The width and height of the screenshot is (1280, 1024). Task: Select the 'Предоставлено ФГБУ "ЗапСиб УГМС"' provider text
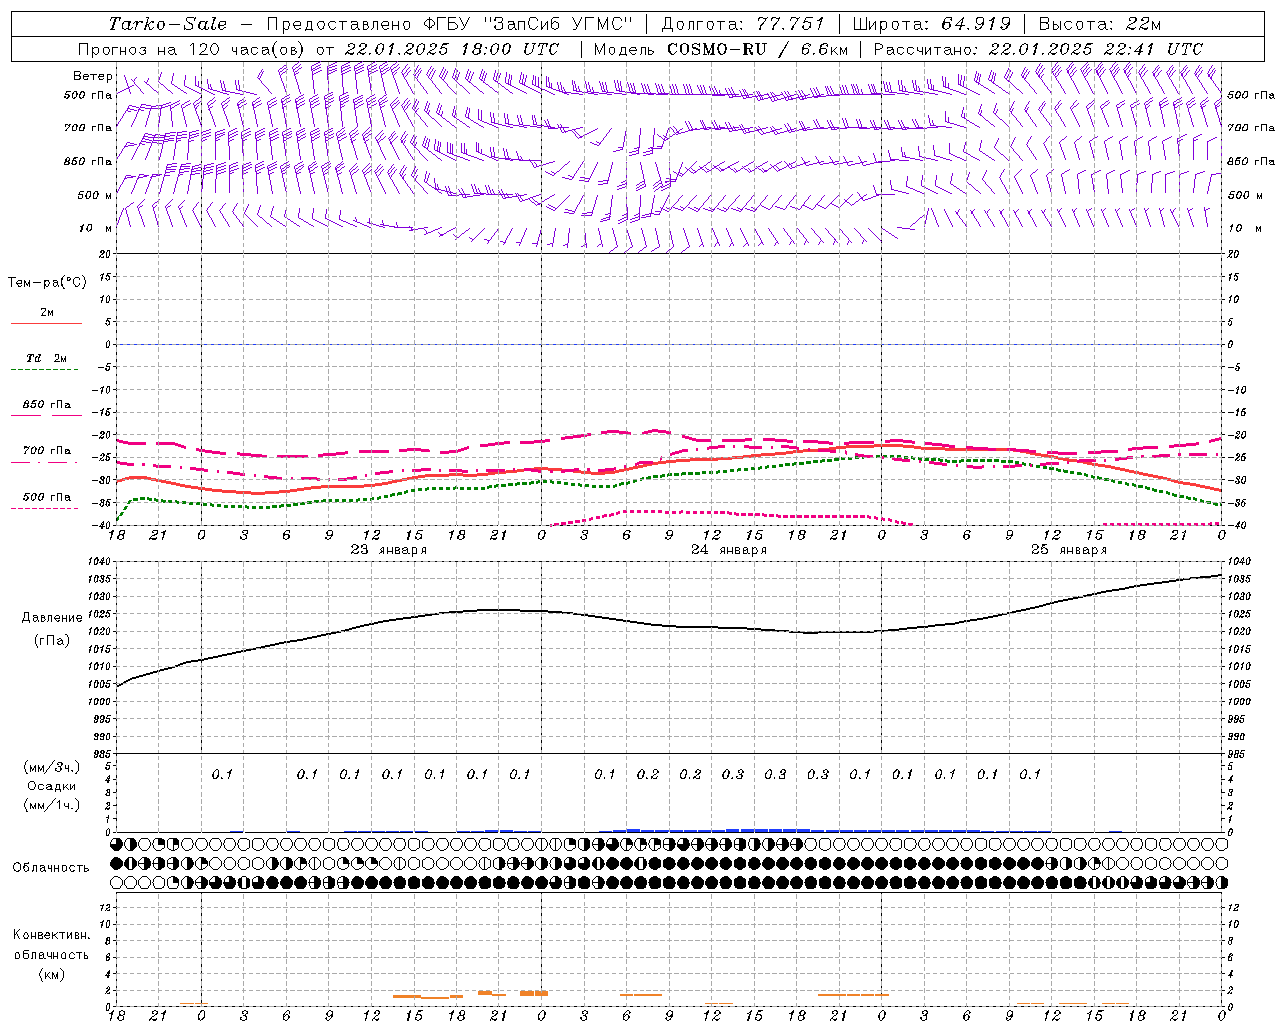click(x=450, y=24)
